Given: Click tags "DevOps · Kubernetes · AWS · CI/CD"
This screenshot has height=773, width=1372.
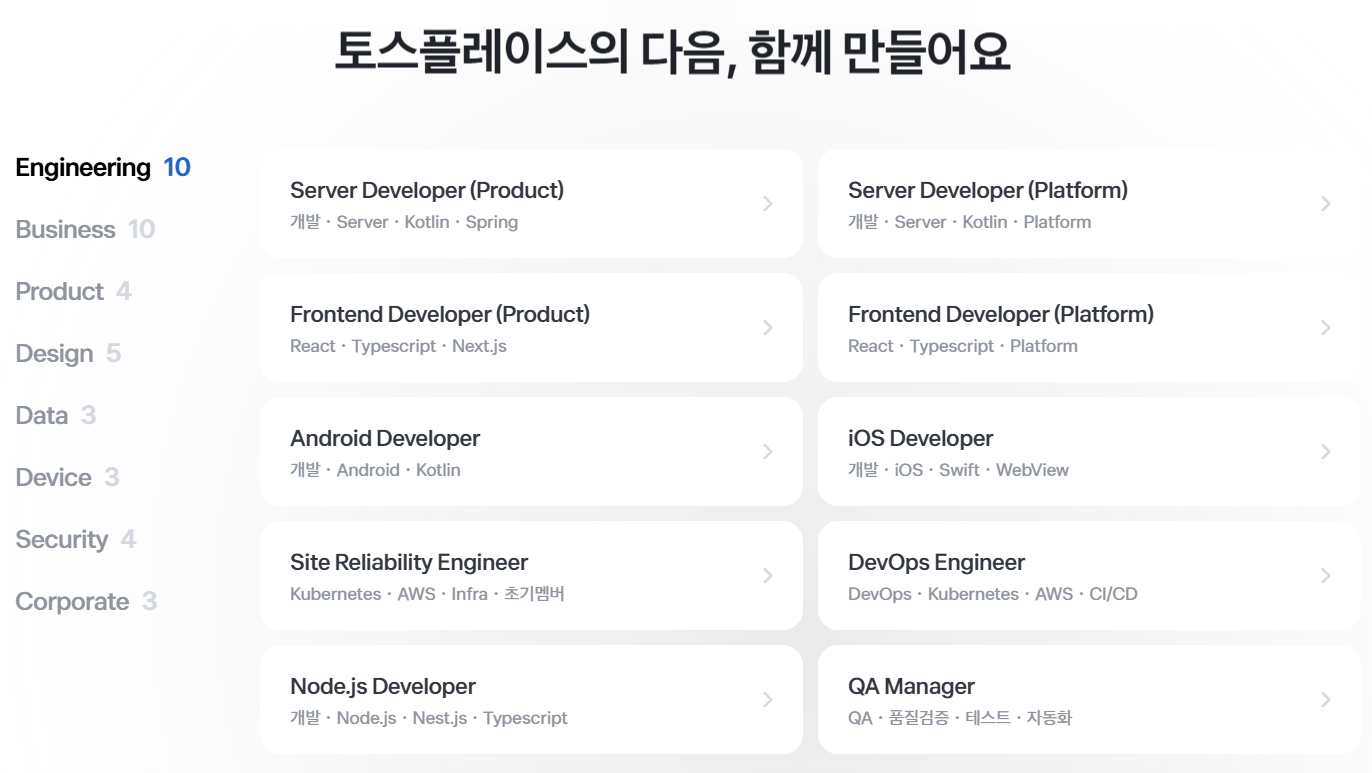Looking at the screenshot, I should [993, 594].
